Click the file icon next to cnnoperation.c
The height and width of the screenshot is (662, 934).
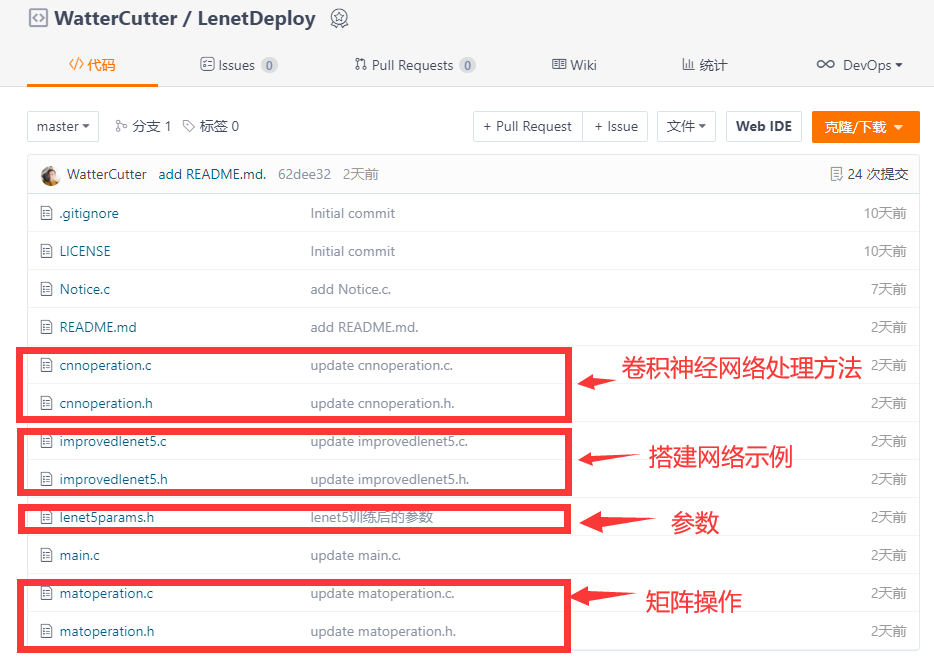tap(46, 365)
